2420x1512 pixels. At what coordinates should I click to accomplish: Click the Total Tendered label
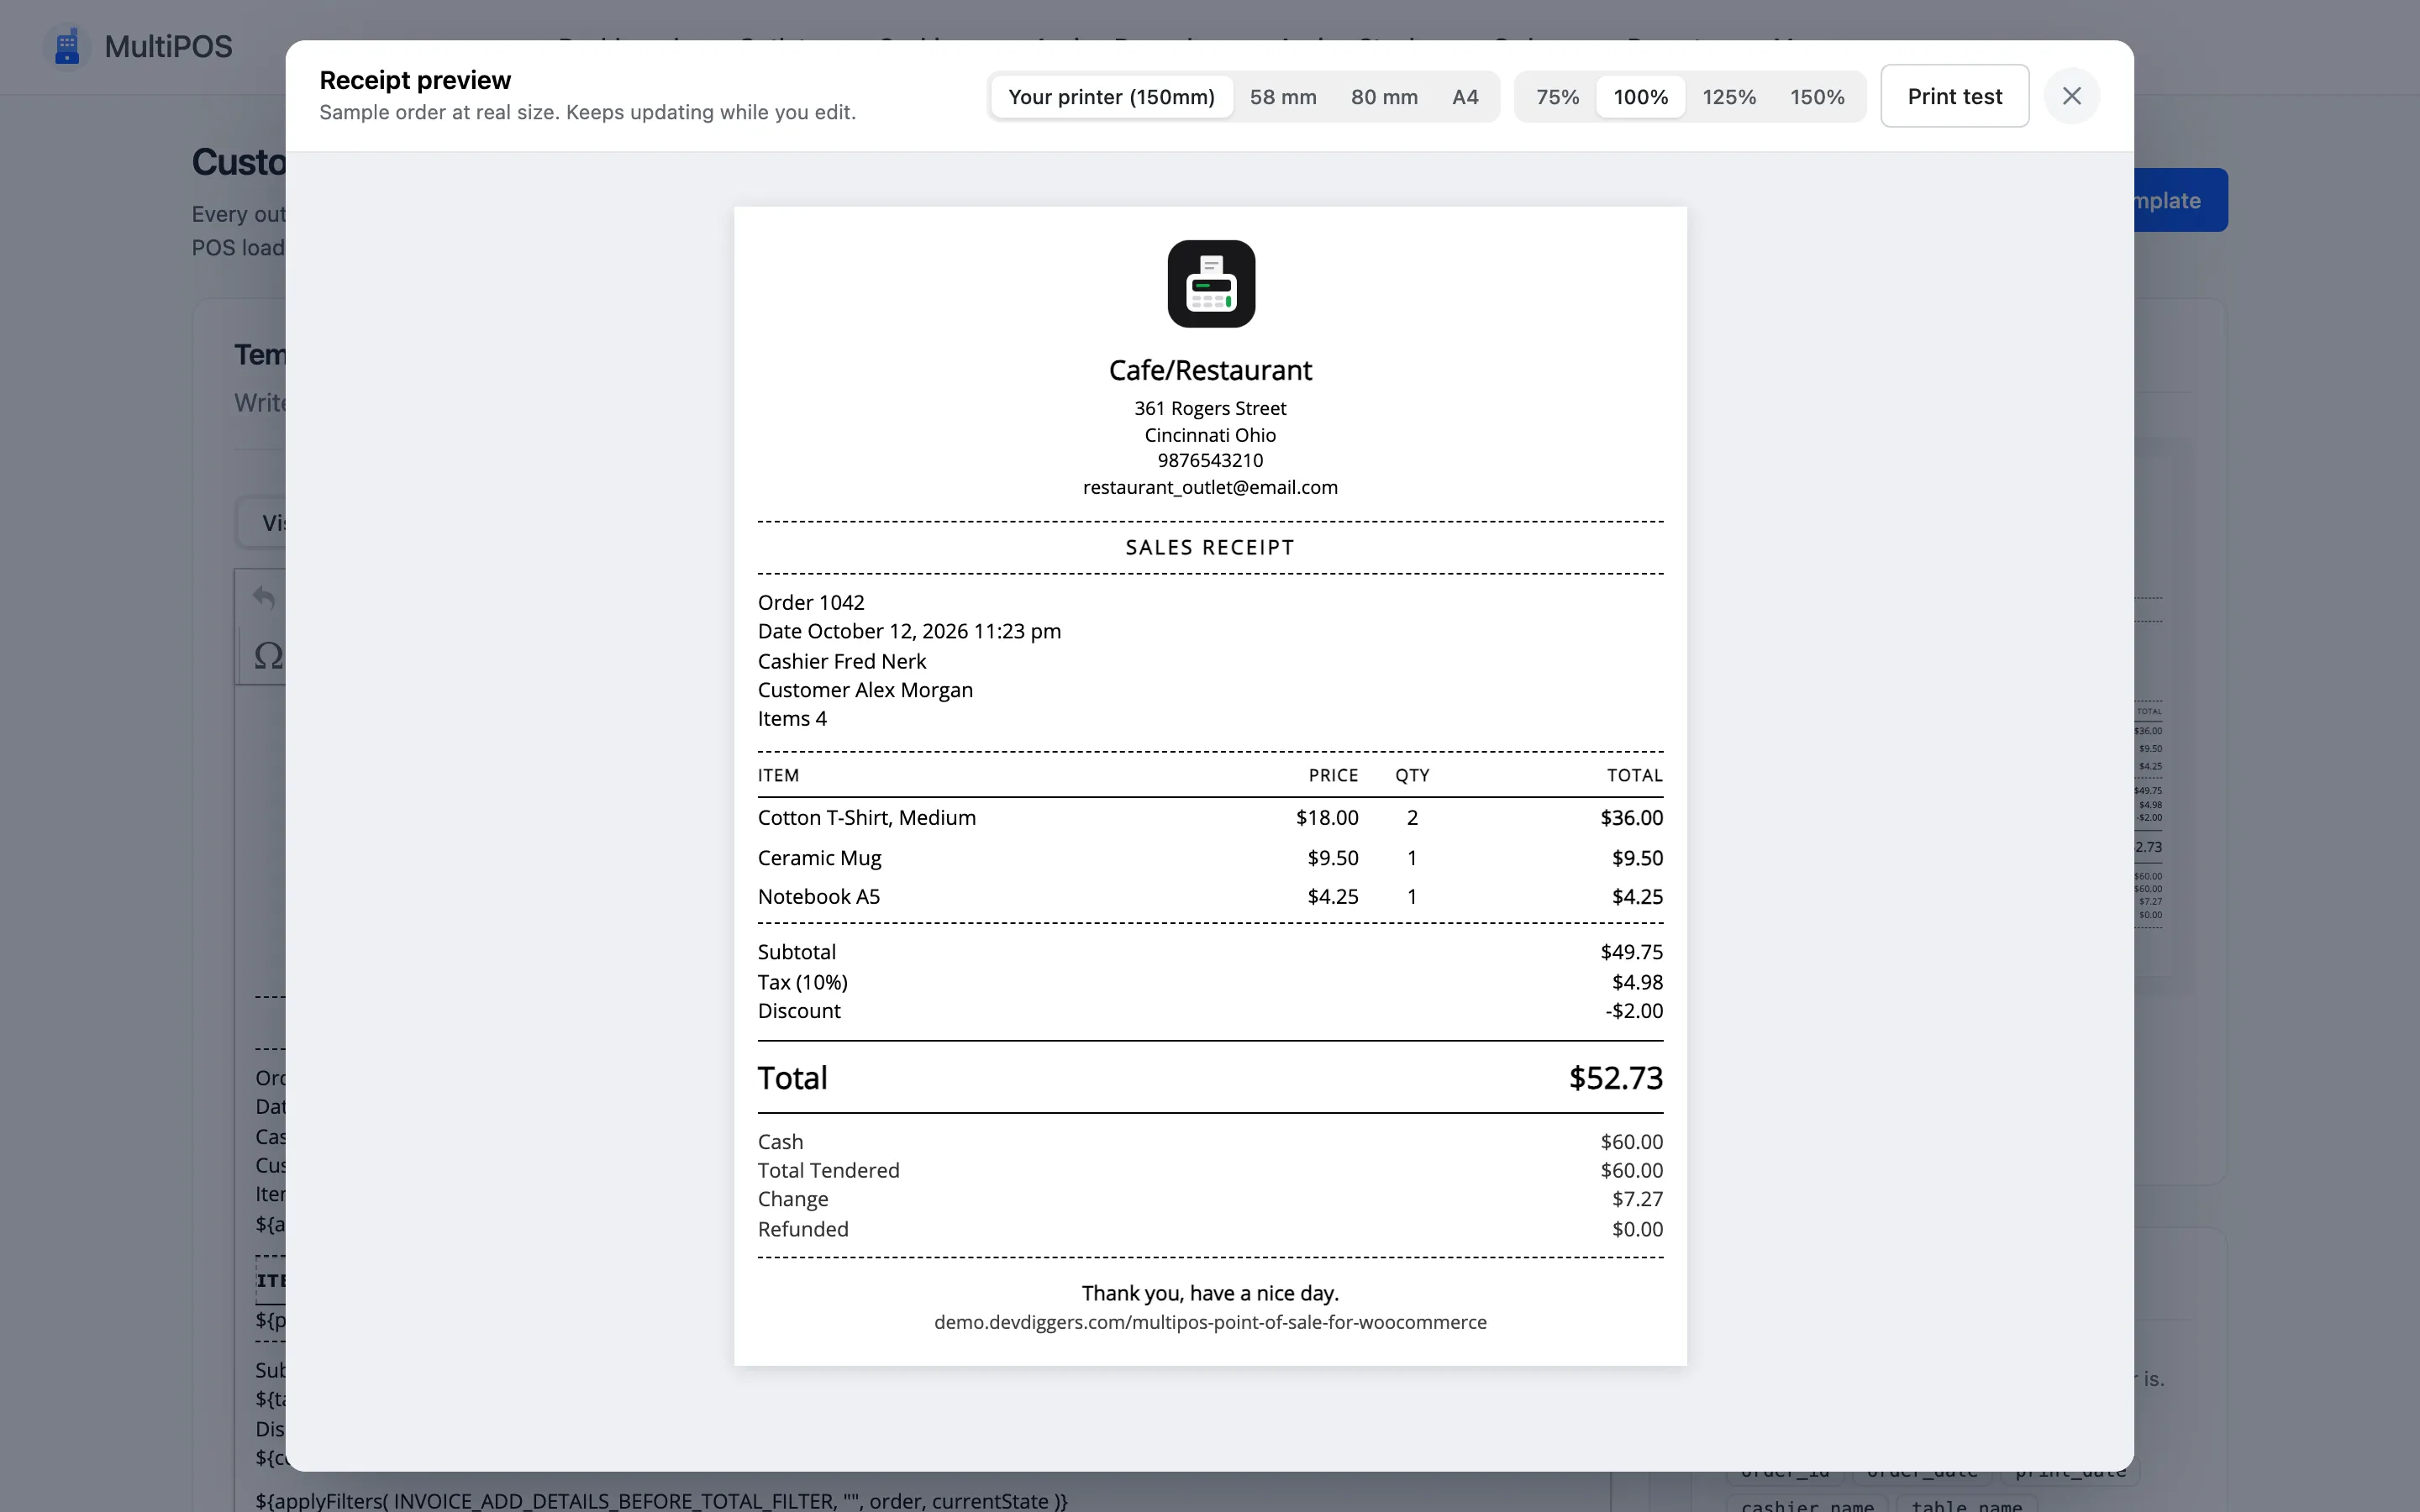coord(828,1170)
